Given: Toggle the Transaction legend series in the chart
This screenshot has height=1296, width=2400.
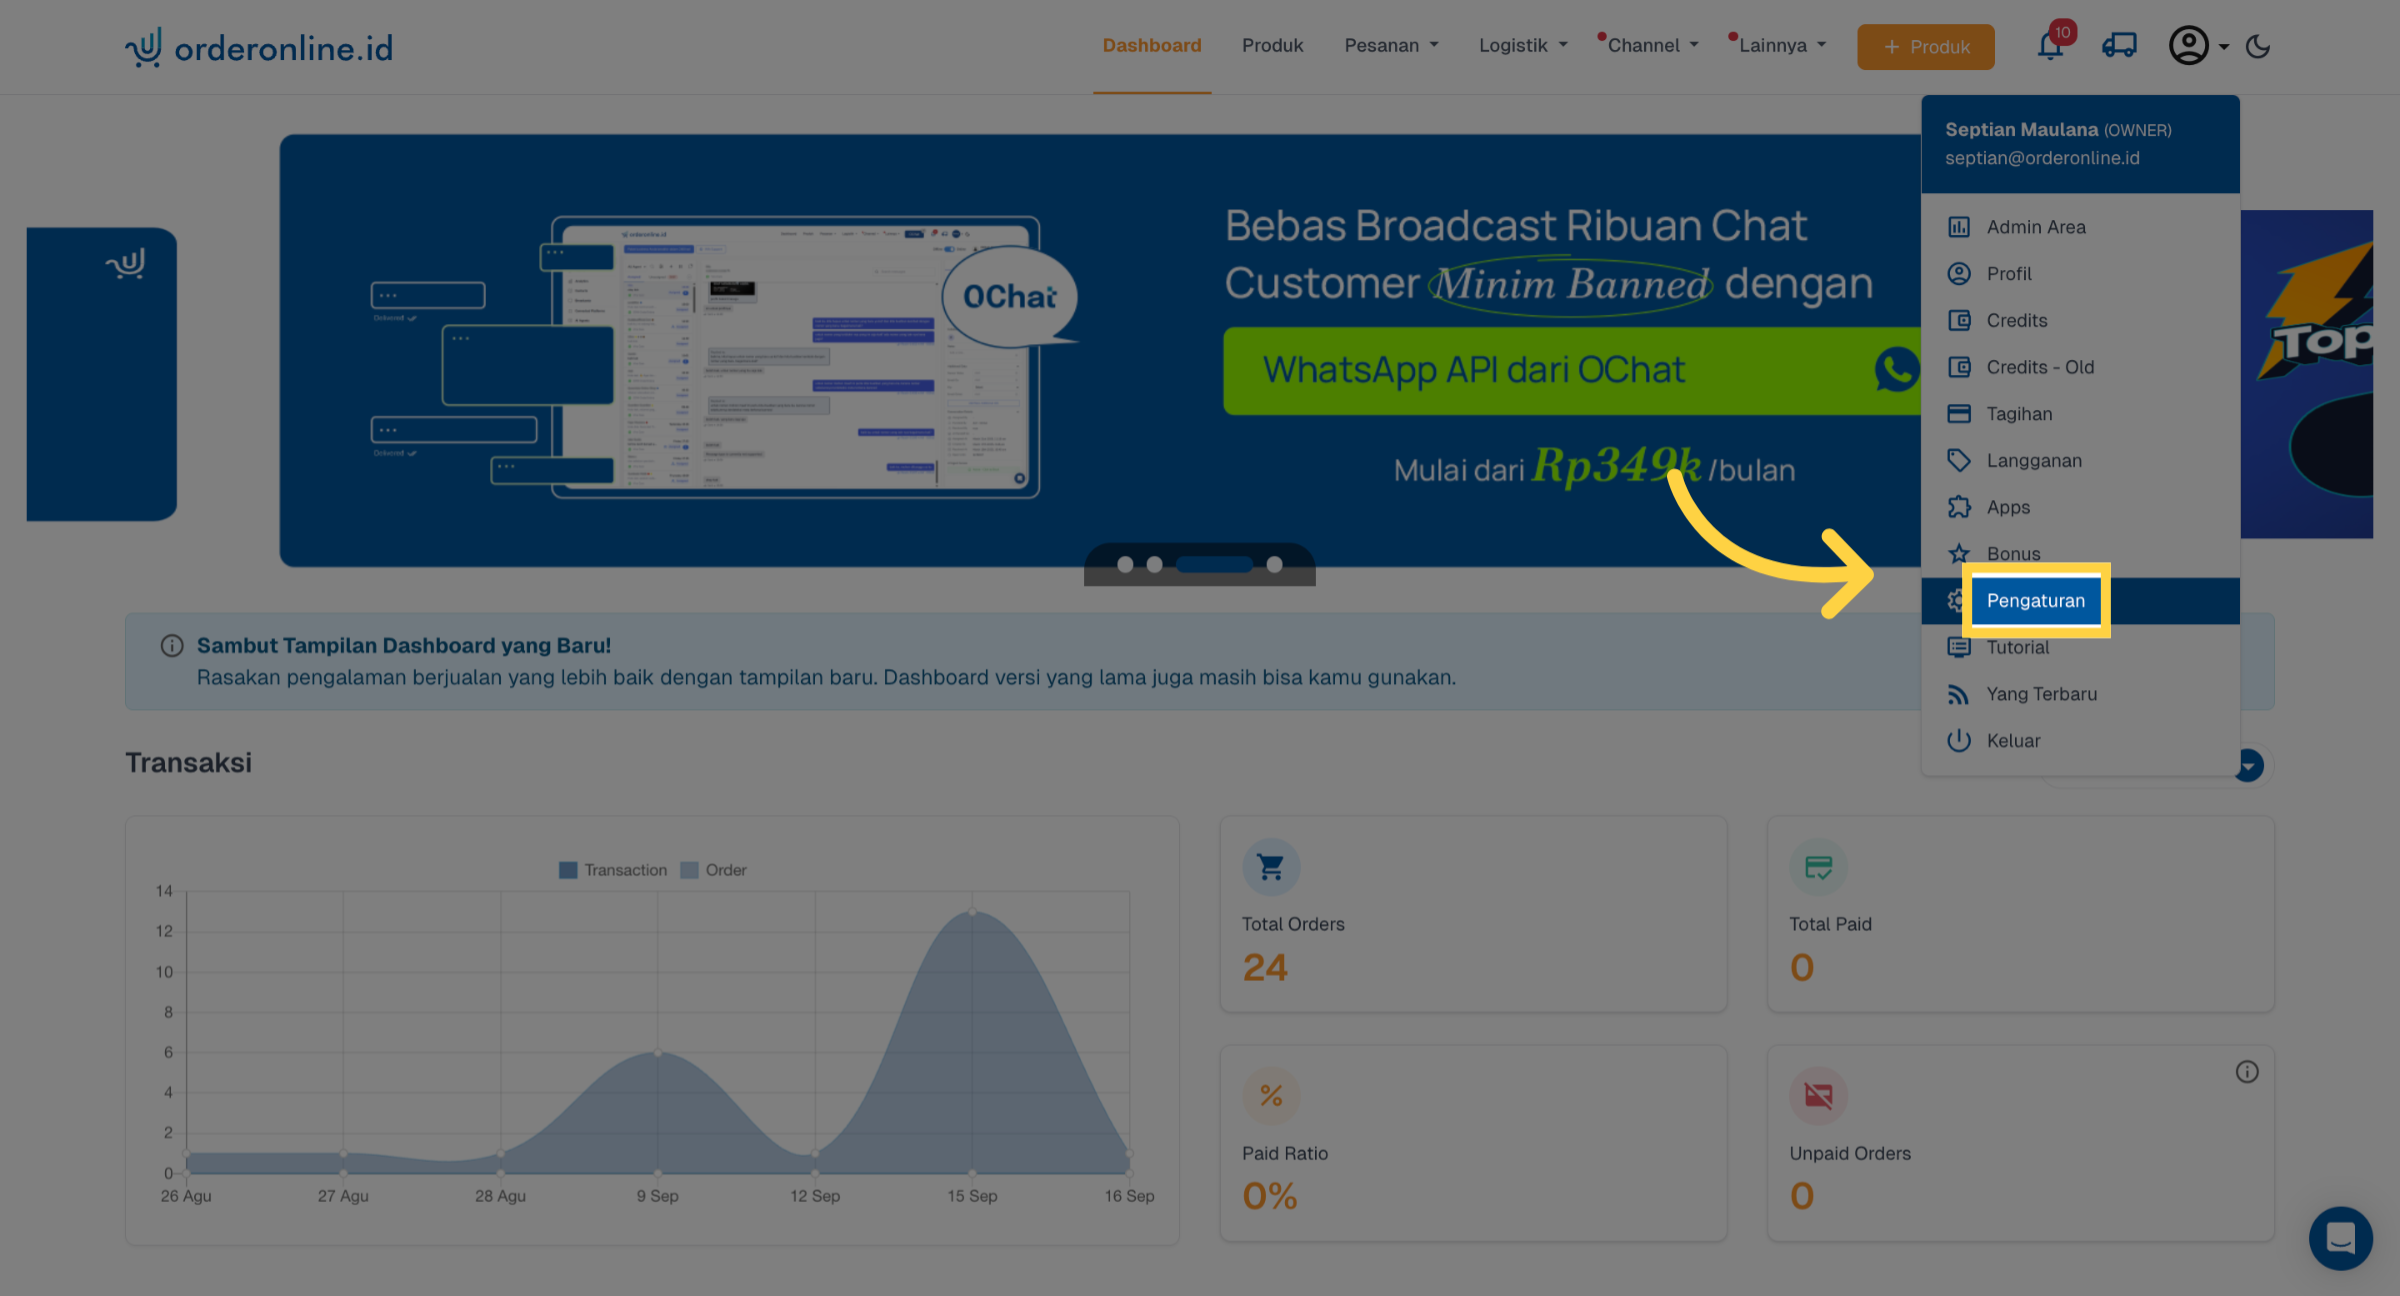Looking at the screenshot, I should (612, 870).
